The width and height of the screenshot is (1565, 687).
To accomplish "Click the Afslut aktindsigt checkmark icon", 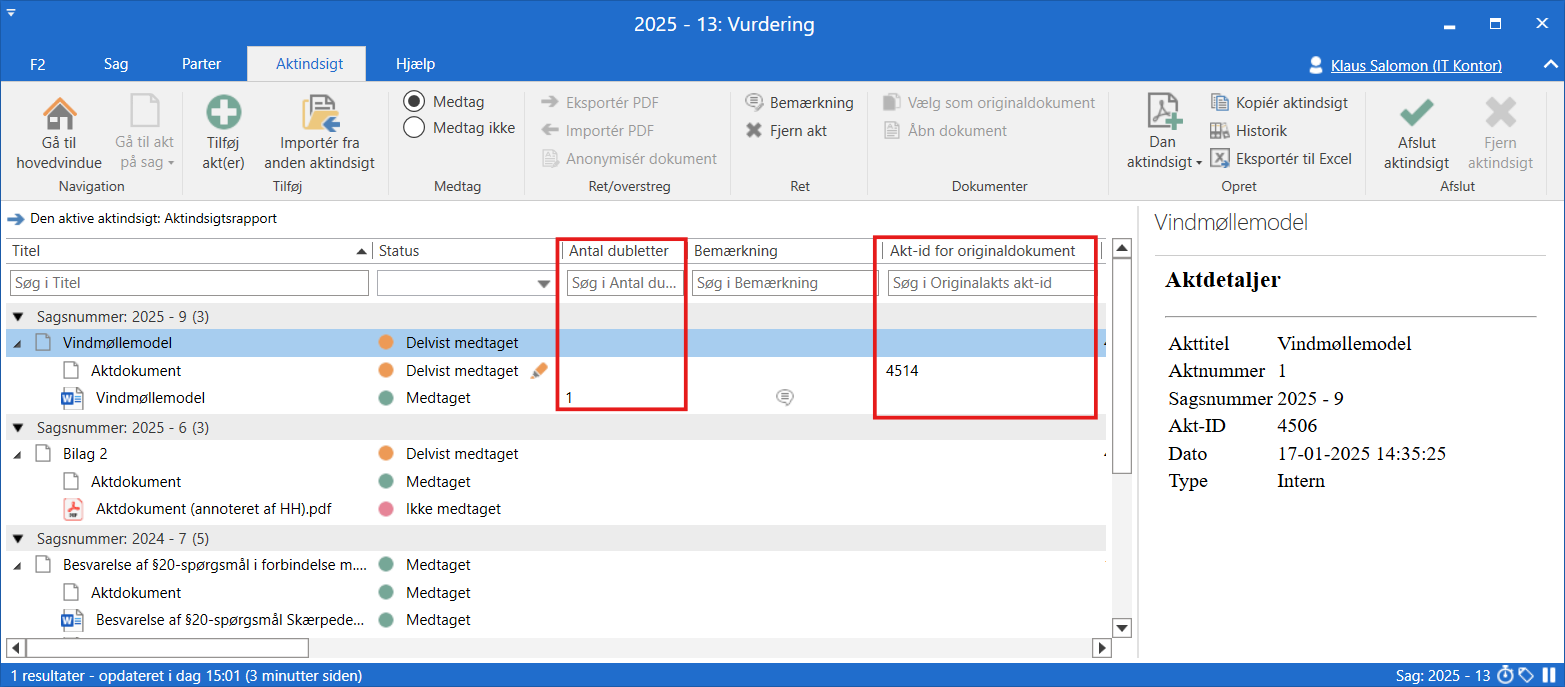I will click(x=1416, y=115).
